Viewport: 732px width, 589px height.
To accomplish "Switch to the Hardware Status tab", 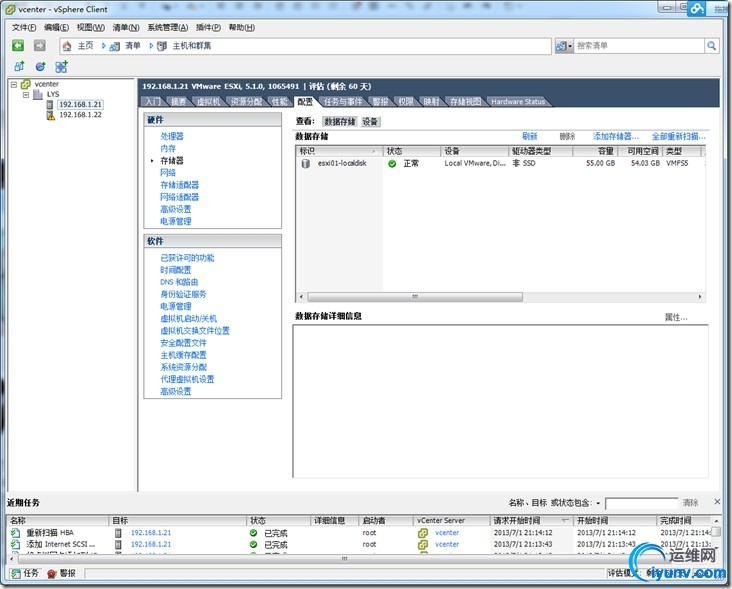I will [518, 102].
